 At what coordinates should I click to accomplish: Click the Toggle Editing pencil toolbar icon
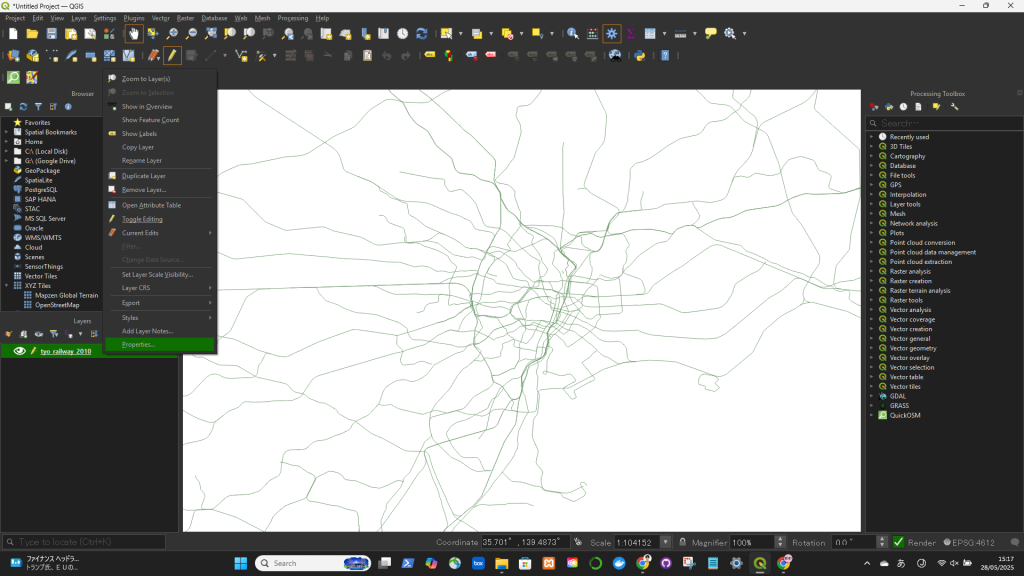(x=172, y=55)
